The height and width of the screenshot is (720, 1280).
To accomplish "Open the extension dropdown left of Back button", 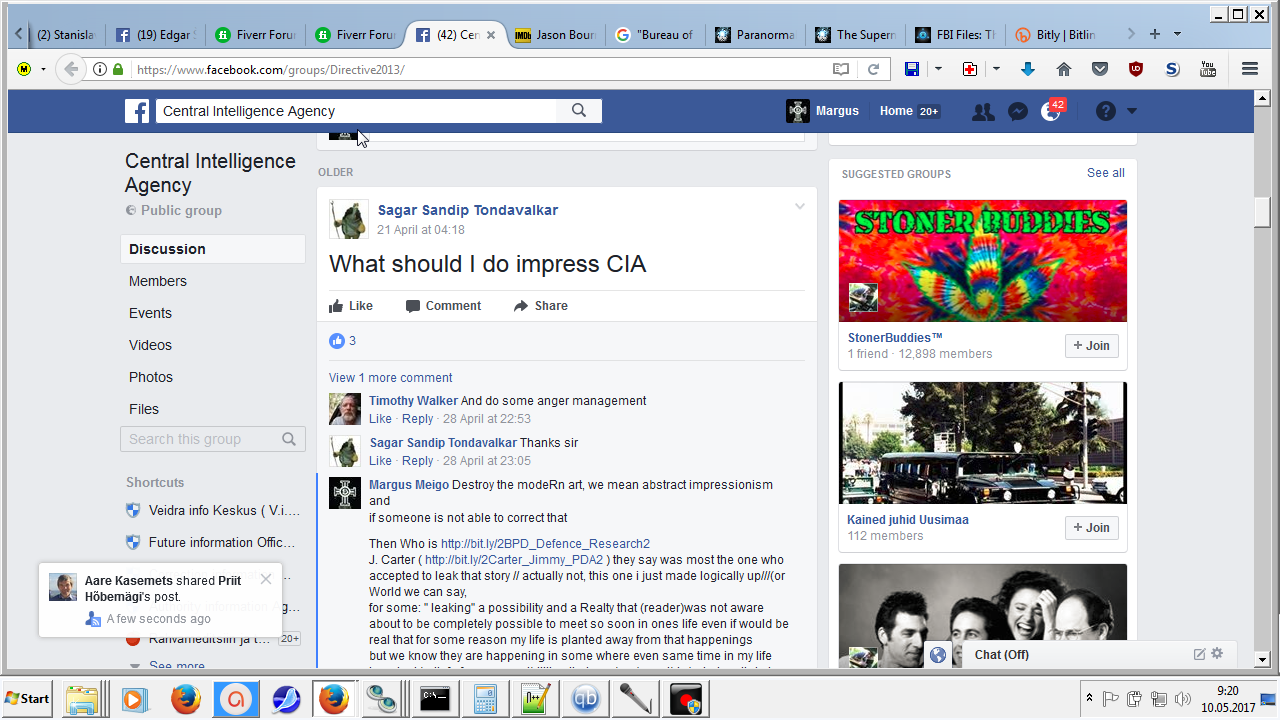I will coord(43,69).
